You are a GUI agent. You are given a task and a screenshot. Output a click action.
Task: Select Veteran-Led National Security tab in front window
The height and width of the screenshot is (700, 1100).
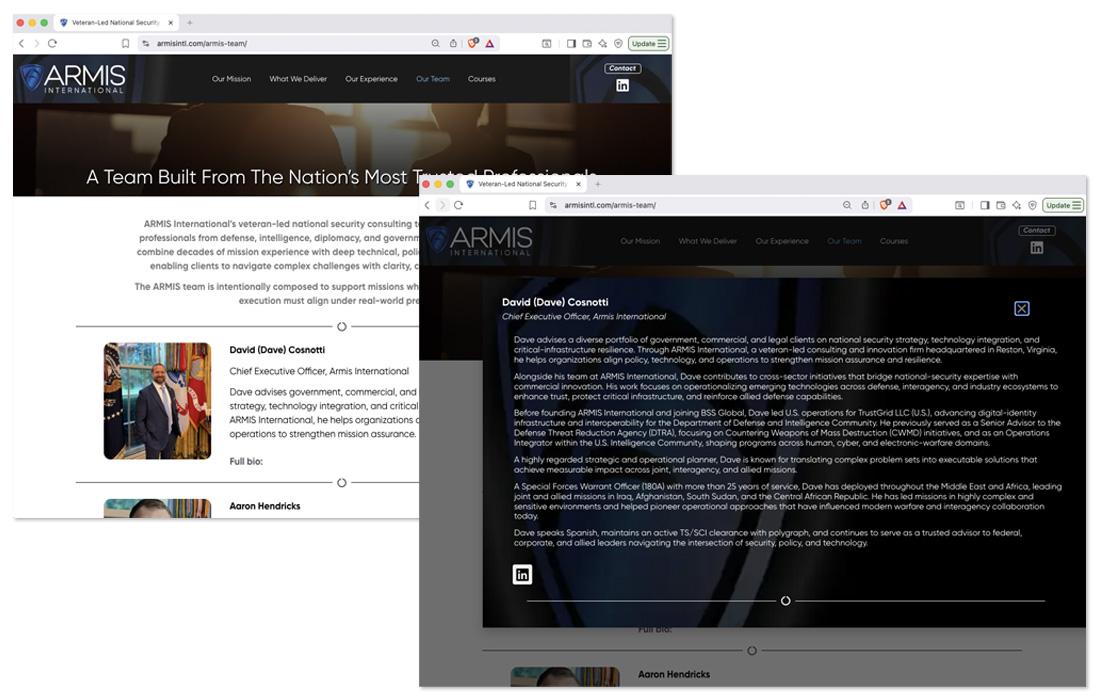(x=523, y=184)
